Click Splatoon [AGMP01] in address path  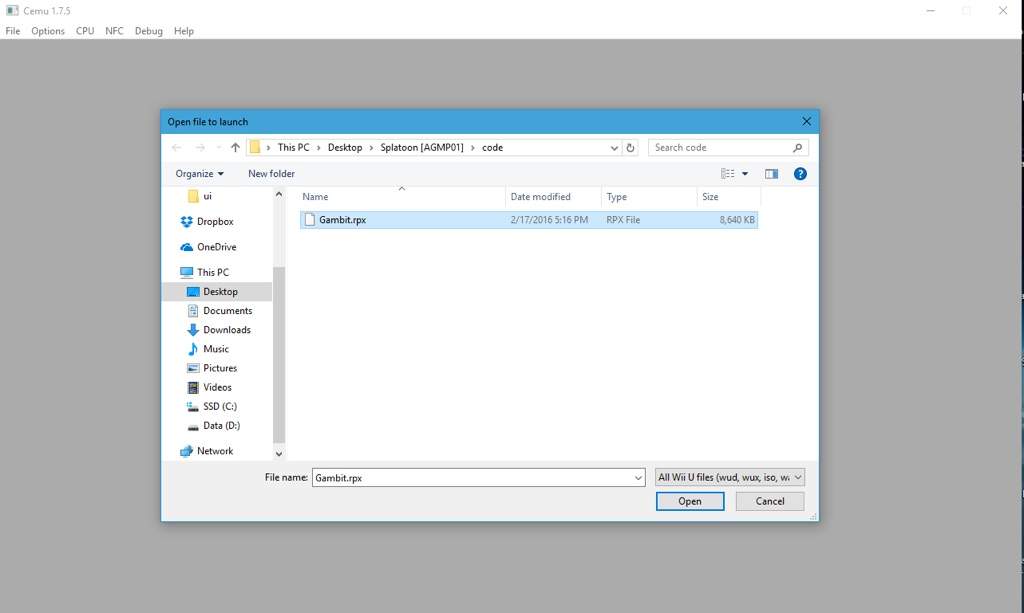tap(422, 148)
